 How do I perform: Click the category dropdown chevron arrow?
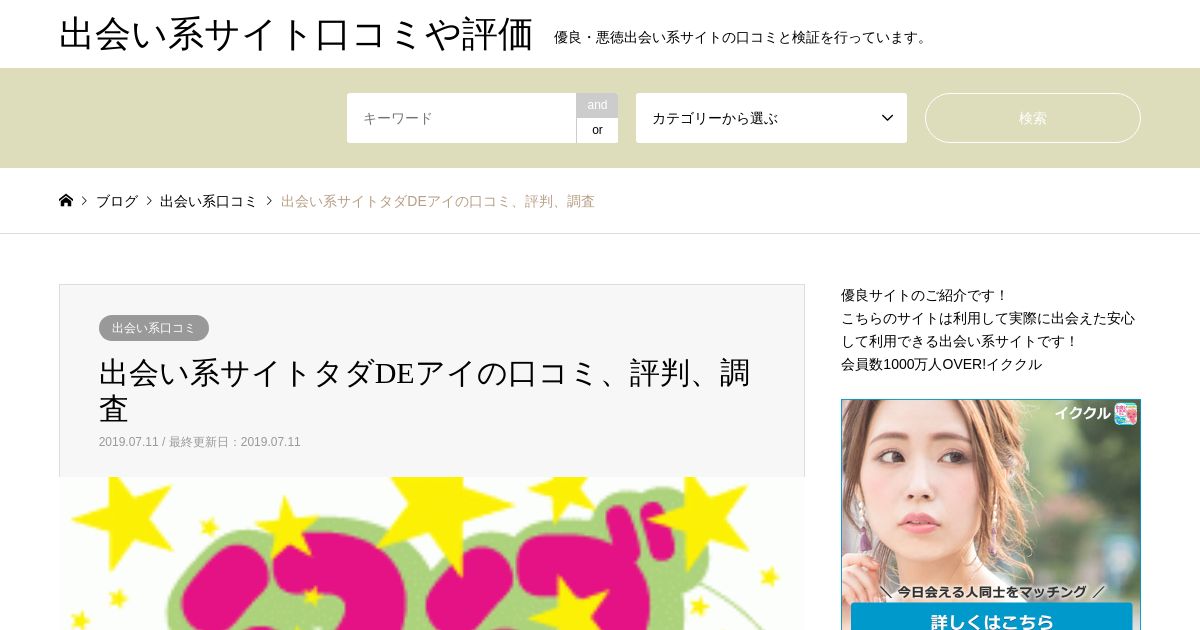pos(887,118)
